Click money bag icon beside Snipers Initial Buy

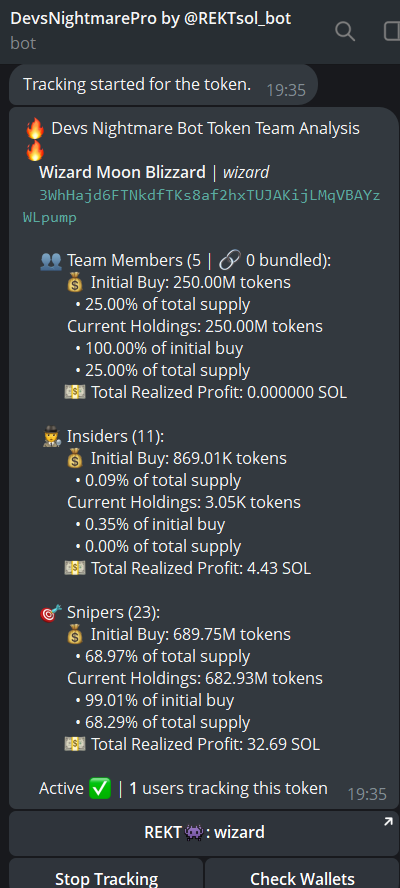75,635
